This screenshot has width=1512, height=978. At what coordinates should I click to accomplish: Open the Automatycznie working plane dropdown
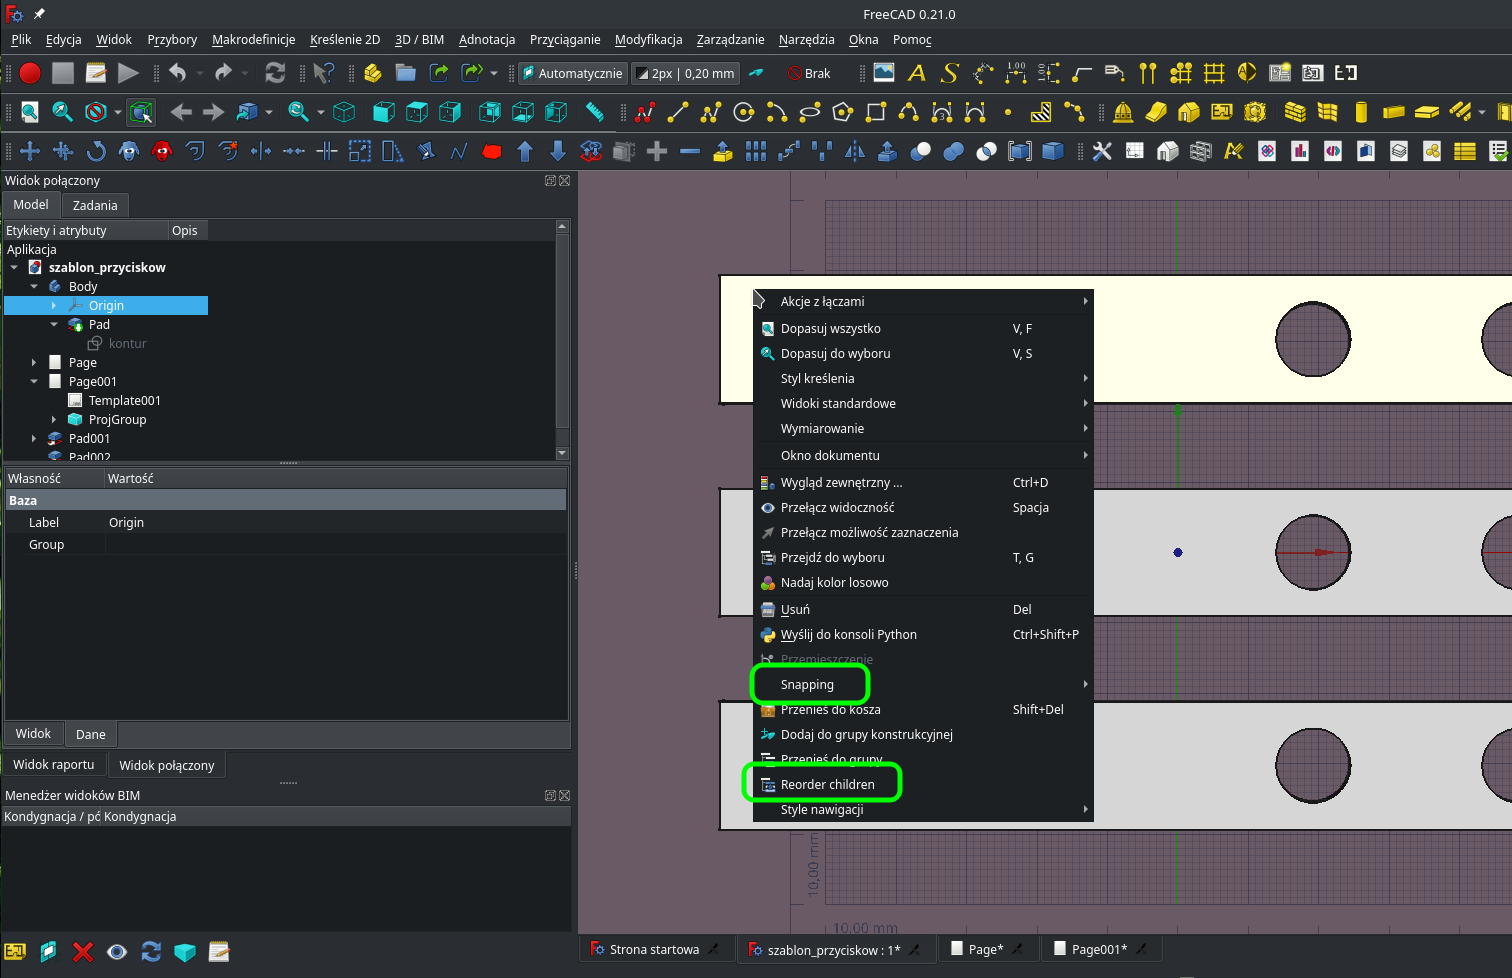pyautogui.click(x=572, y=72)
